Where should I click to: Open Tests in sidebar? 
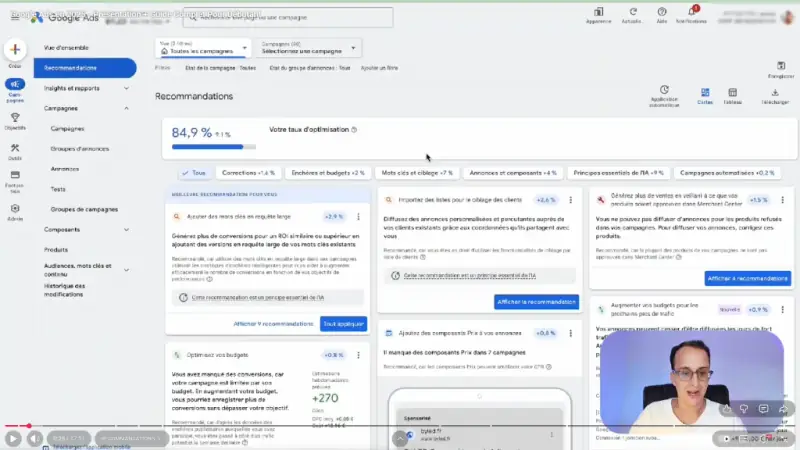pyautogui.click(x=58, y=189)
